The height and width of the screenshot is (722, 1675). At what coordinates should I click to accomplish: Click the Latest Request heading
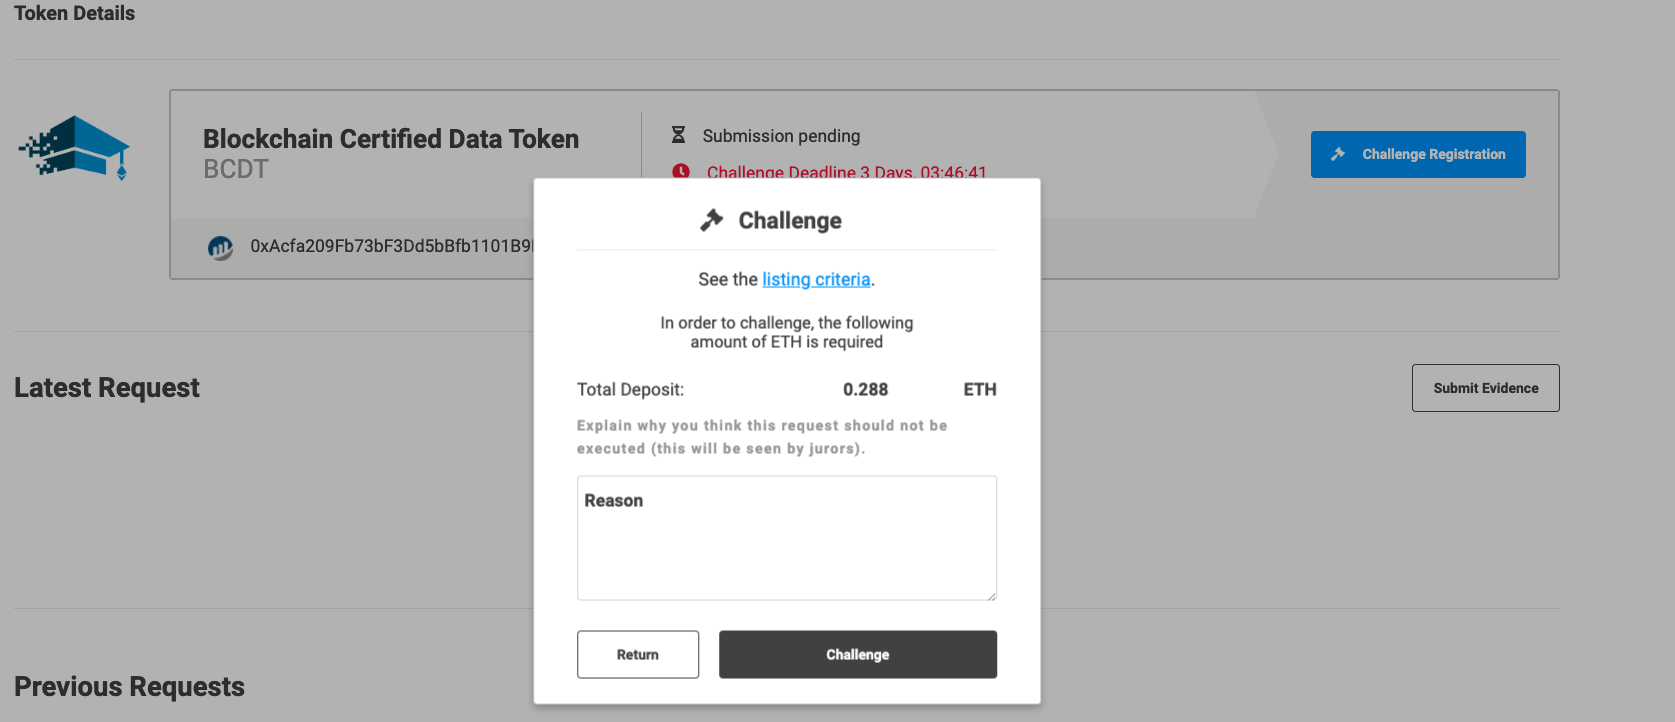[x=107, y=388]
